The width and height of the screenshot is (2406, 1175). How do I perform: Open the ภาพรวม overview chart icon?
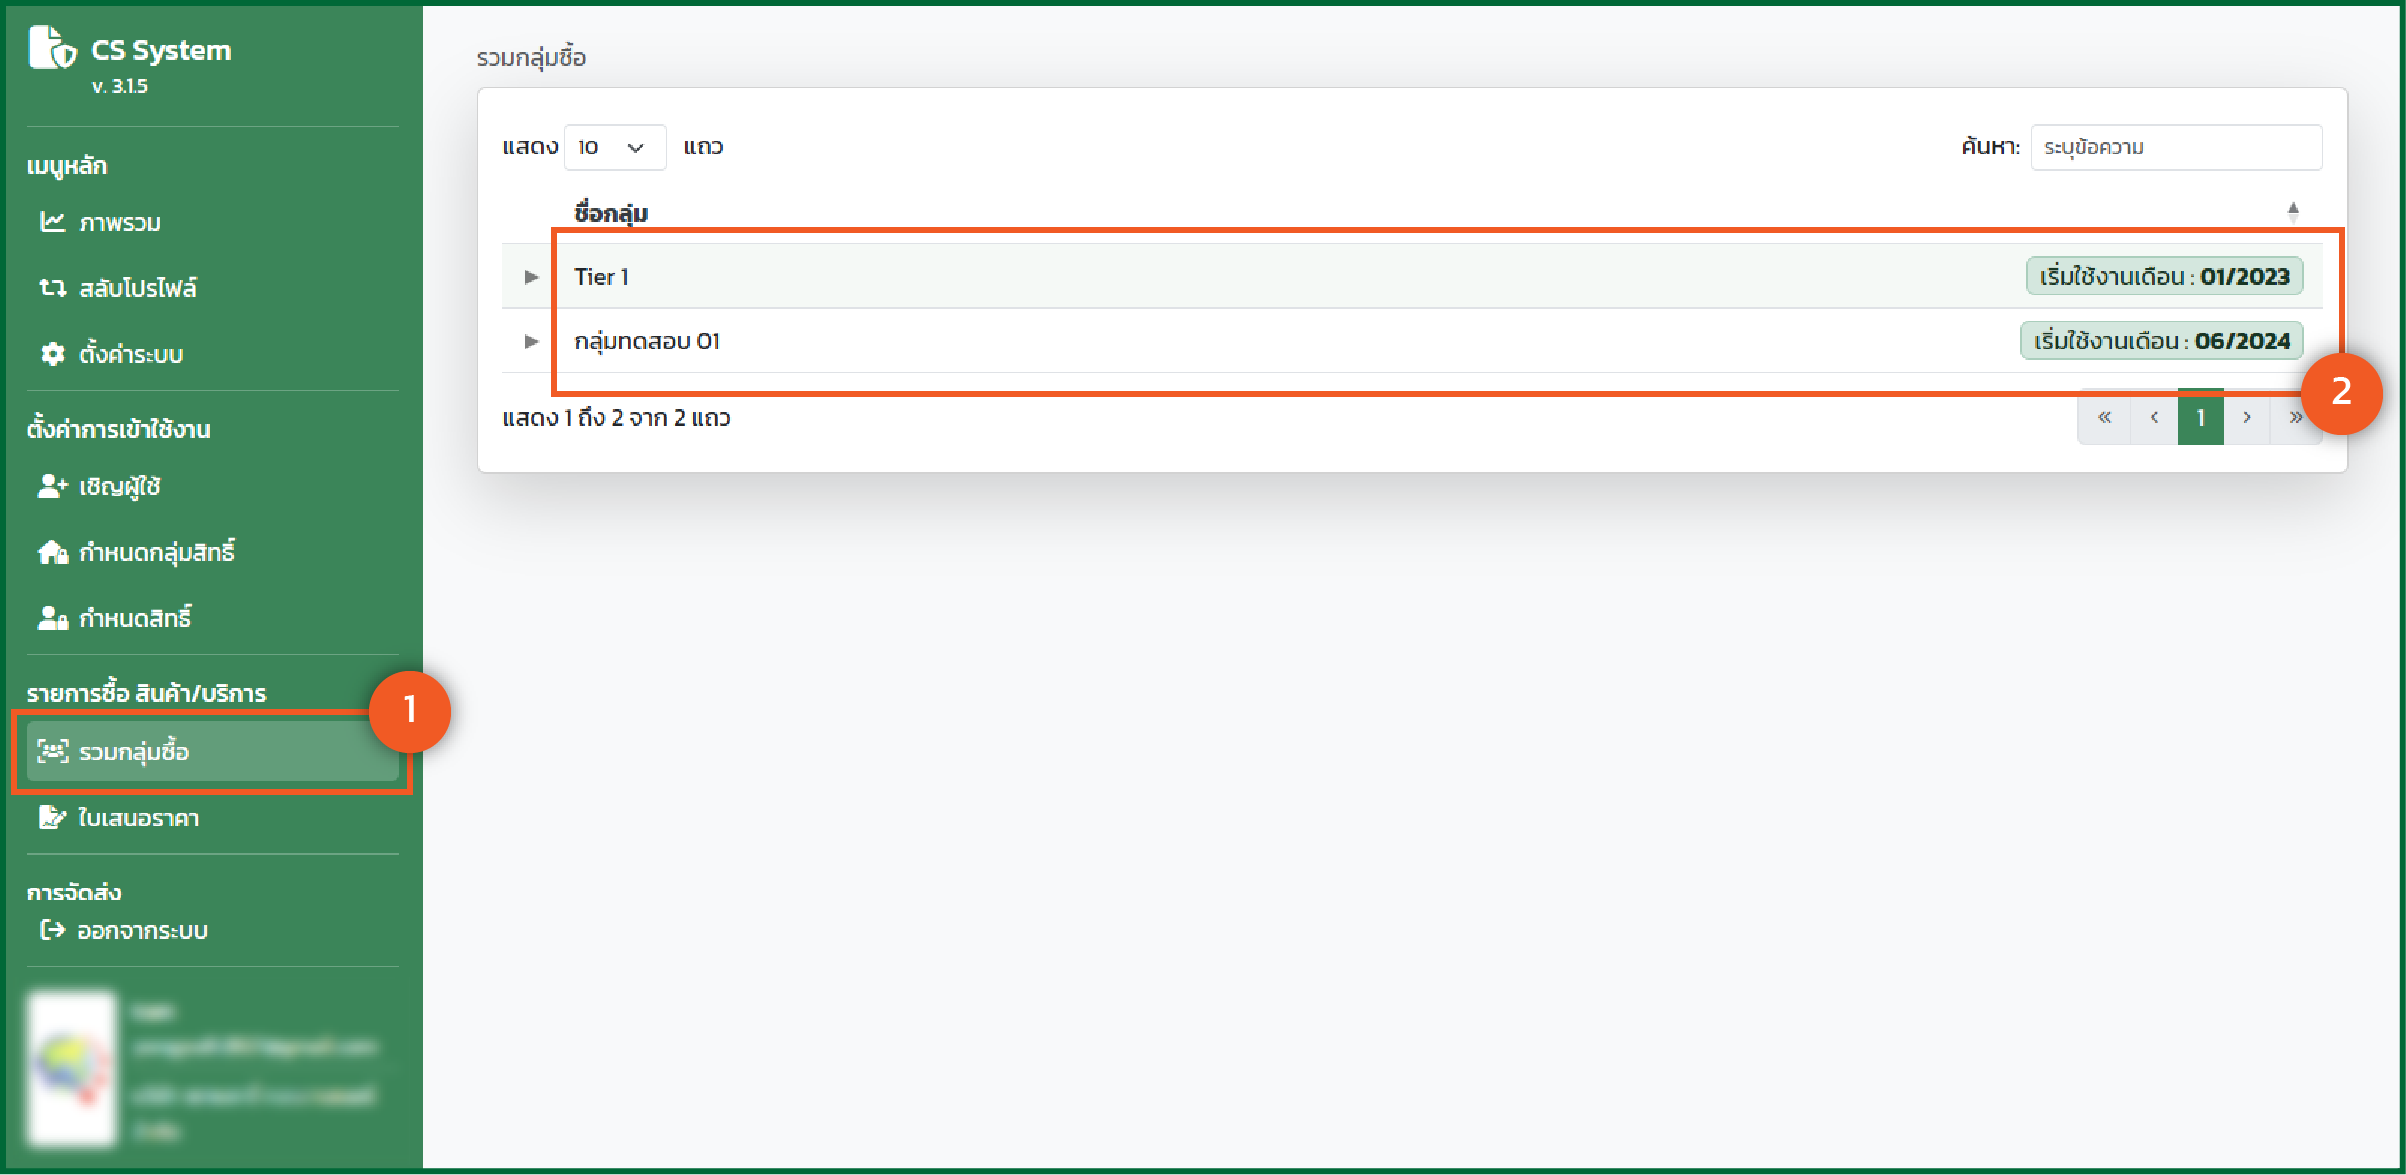coord(52,222)
